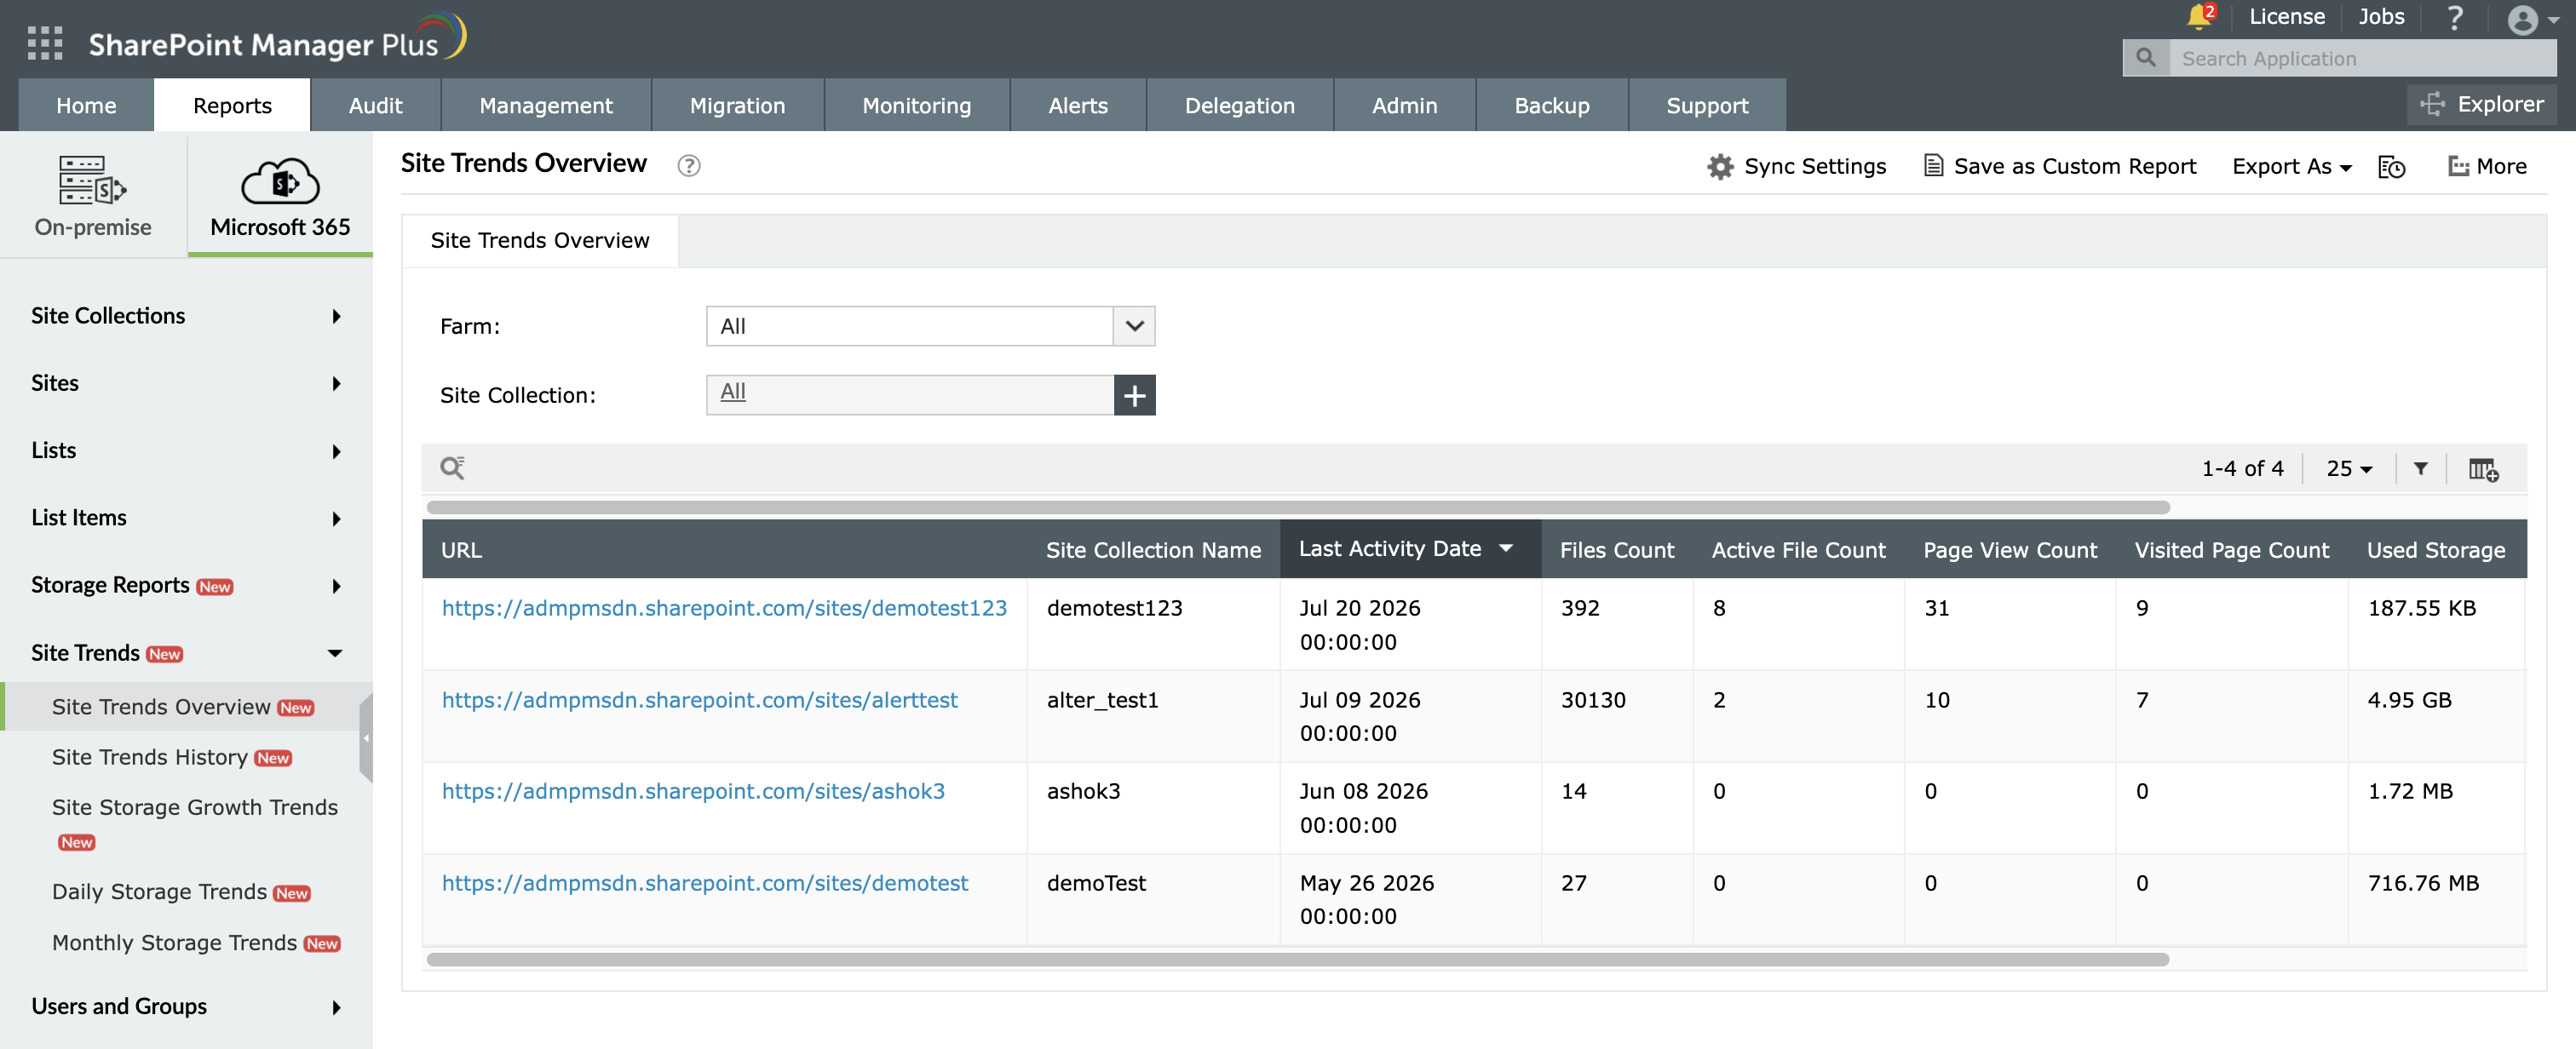This screenshot has height=1049, width=2576.
Task: Open the Monitoring tab
Action: (916, 105)
